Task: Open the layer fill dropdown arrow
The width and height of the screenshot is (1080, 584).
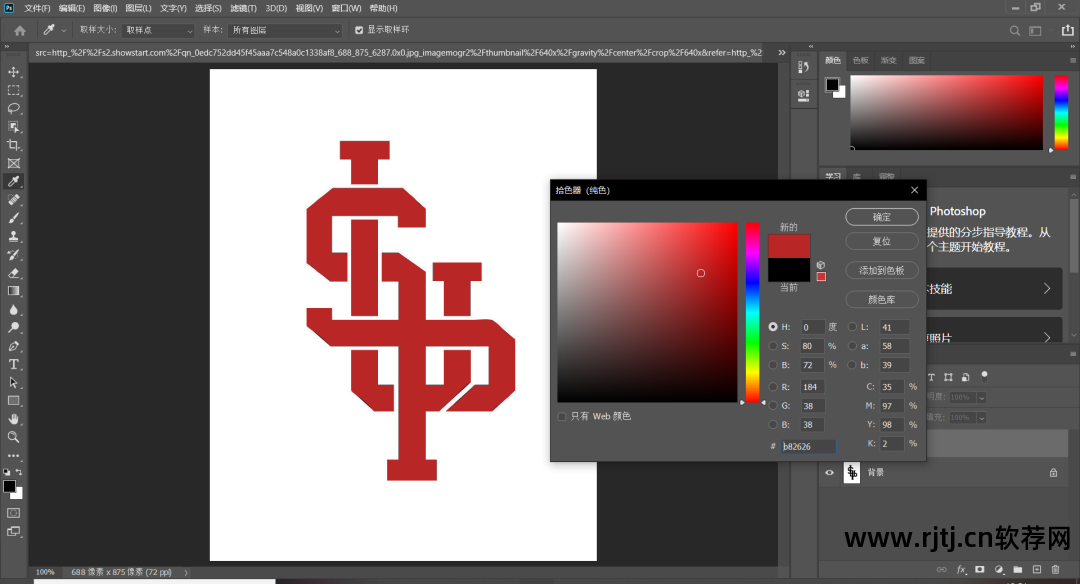Action: (982, 417)
